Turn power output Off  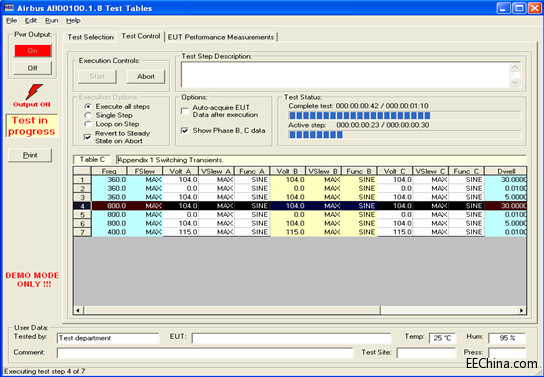pyautogui.click(x=33, y=68)
